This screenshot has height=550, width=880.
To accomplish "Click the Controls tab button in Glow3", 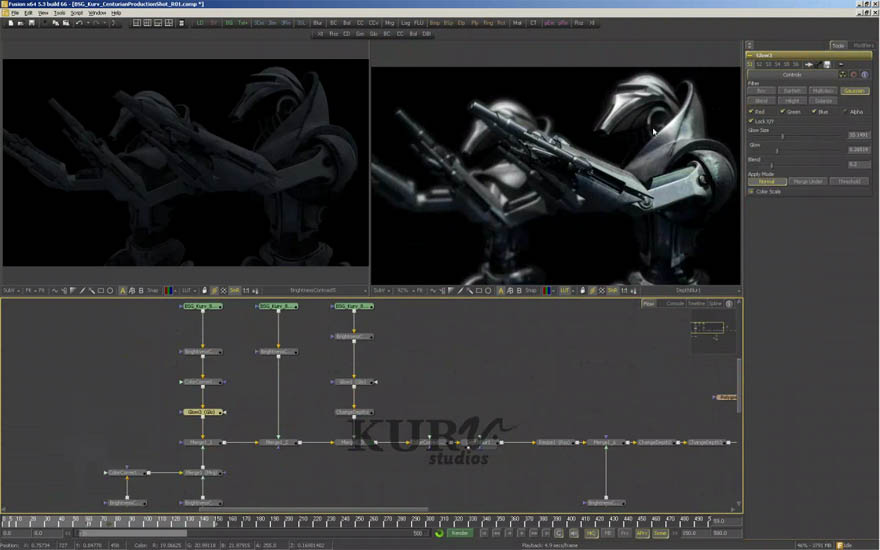I will [x=792, y=75].
